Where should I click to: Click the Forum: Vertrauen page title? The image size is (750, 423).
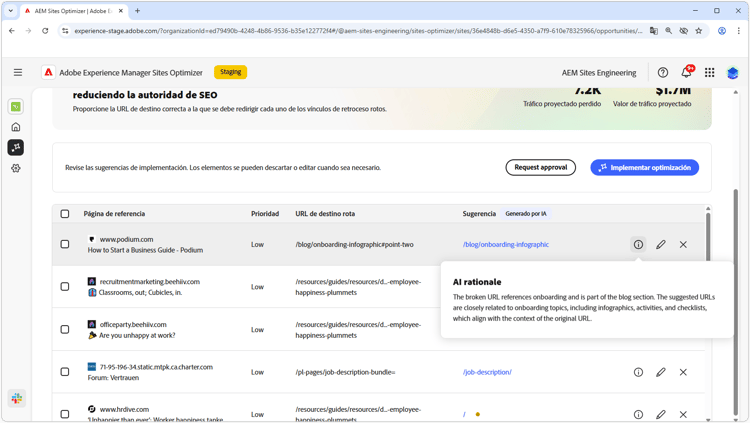tap(113, 378)
